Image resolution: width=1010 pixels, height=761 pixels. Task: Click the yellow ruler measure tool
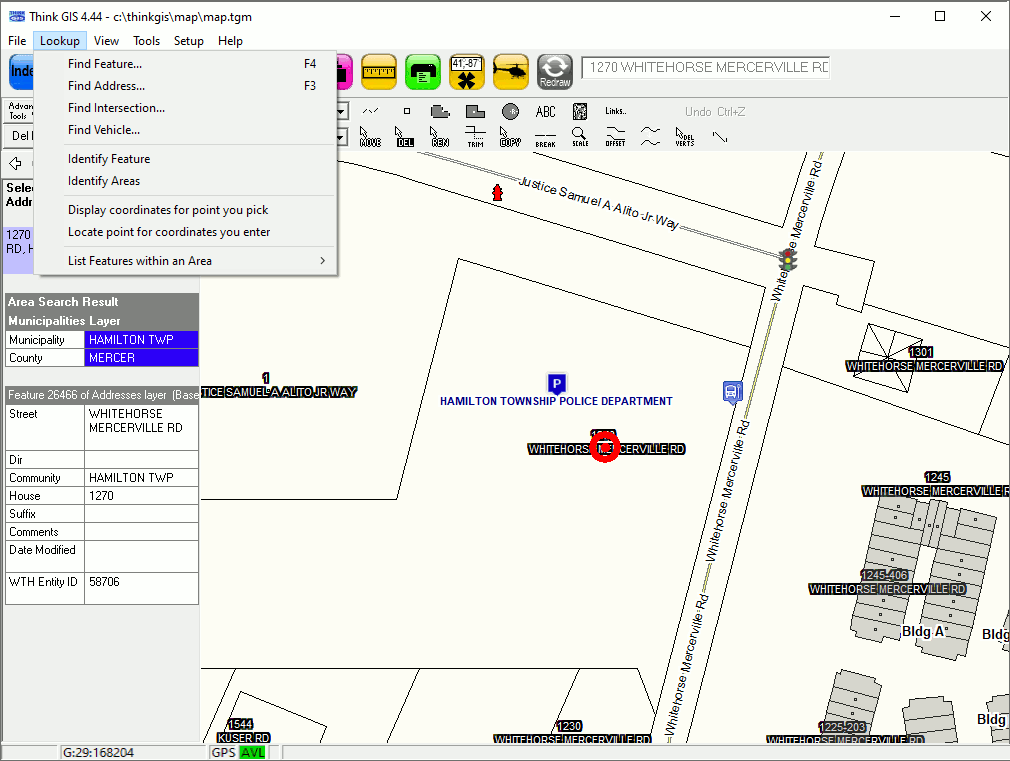click(x=379, y=72)
